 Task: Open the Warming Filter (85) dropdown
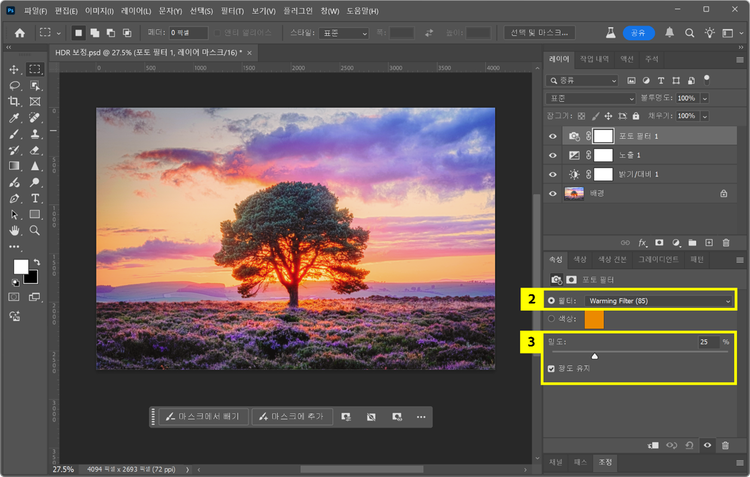pos(659,300)
